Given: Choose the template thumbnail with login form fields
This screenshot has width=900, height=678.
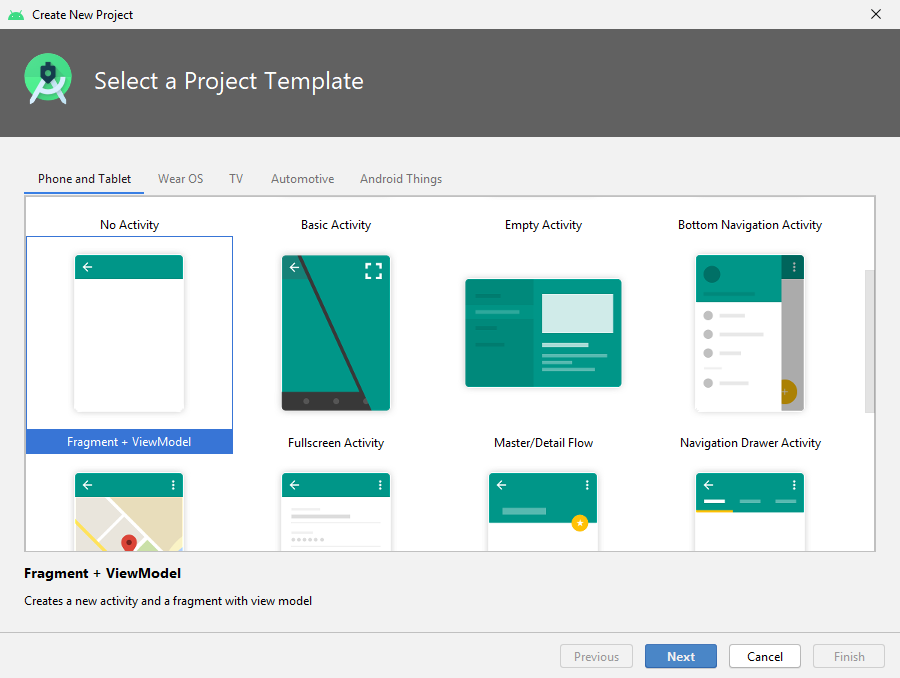Looking at the screenshot, I should pyautogui.click(x=336, y=511).
